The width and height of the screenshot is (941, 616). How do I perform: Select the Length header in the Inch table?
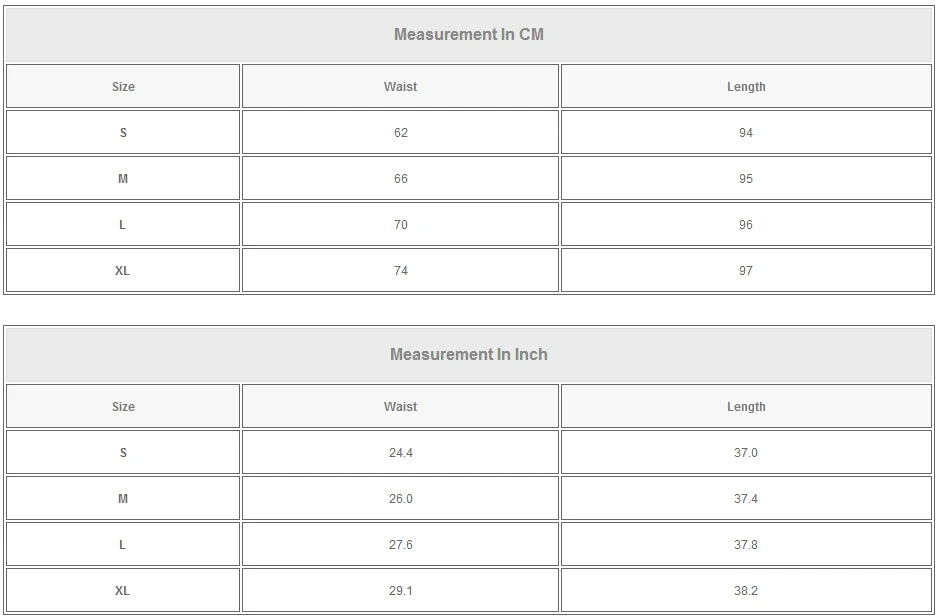(x=746, y=407)
